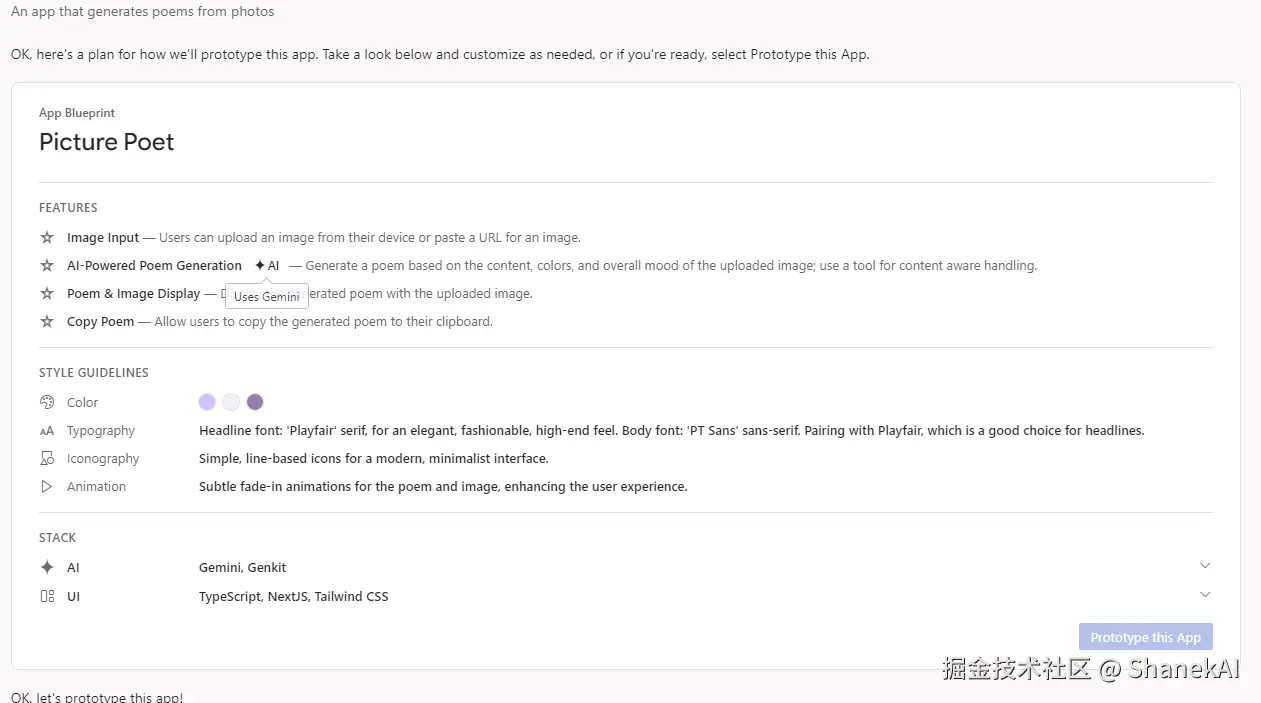1261x703 pixels.
Task: Click the Image Input feature label
Action: 103,238
